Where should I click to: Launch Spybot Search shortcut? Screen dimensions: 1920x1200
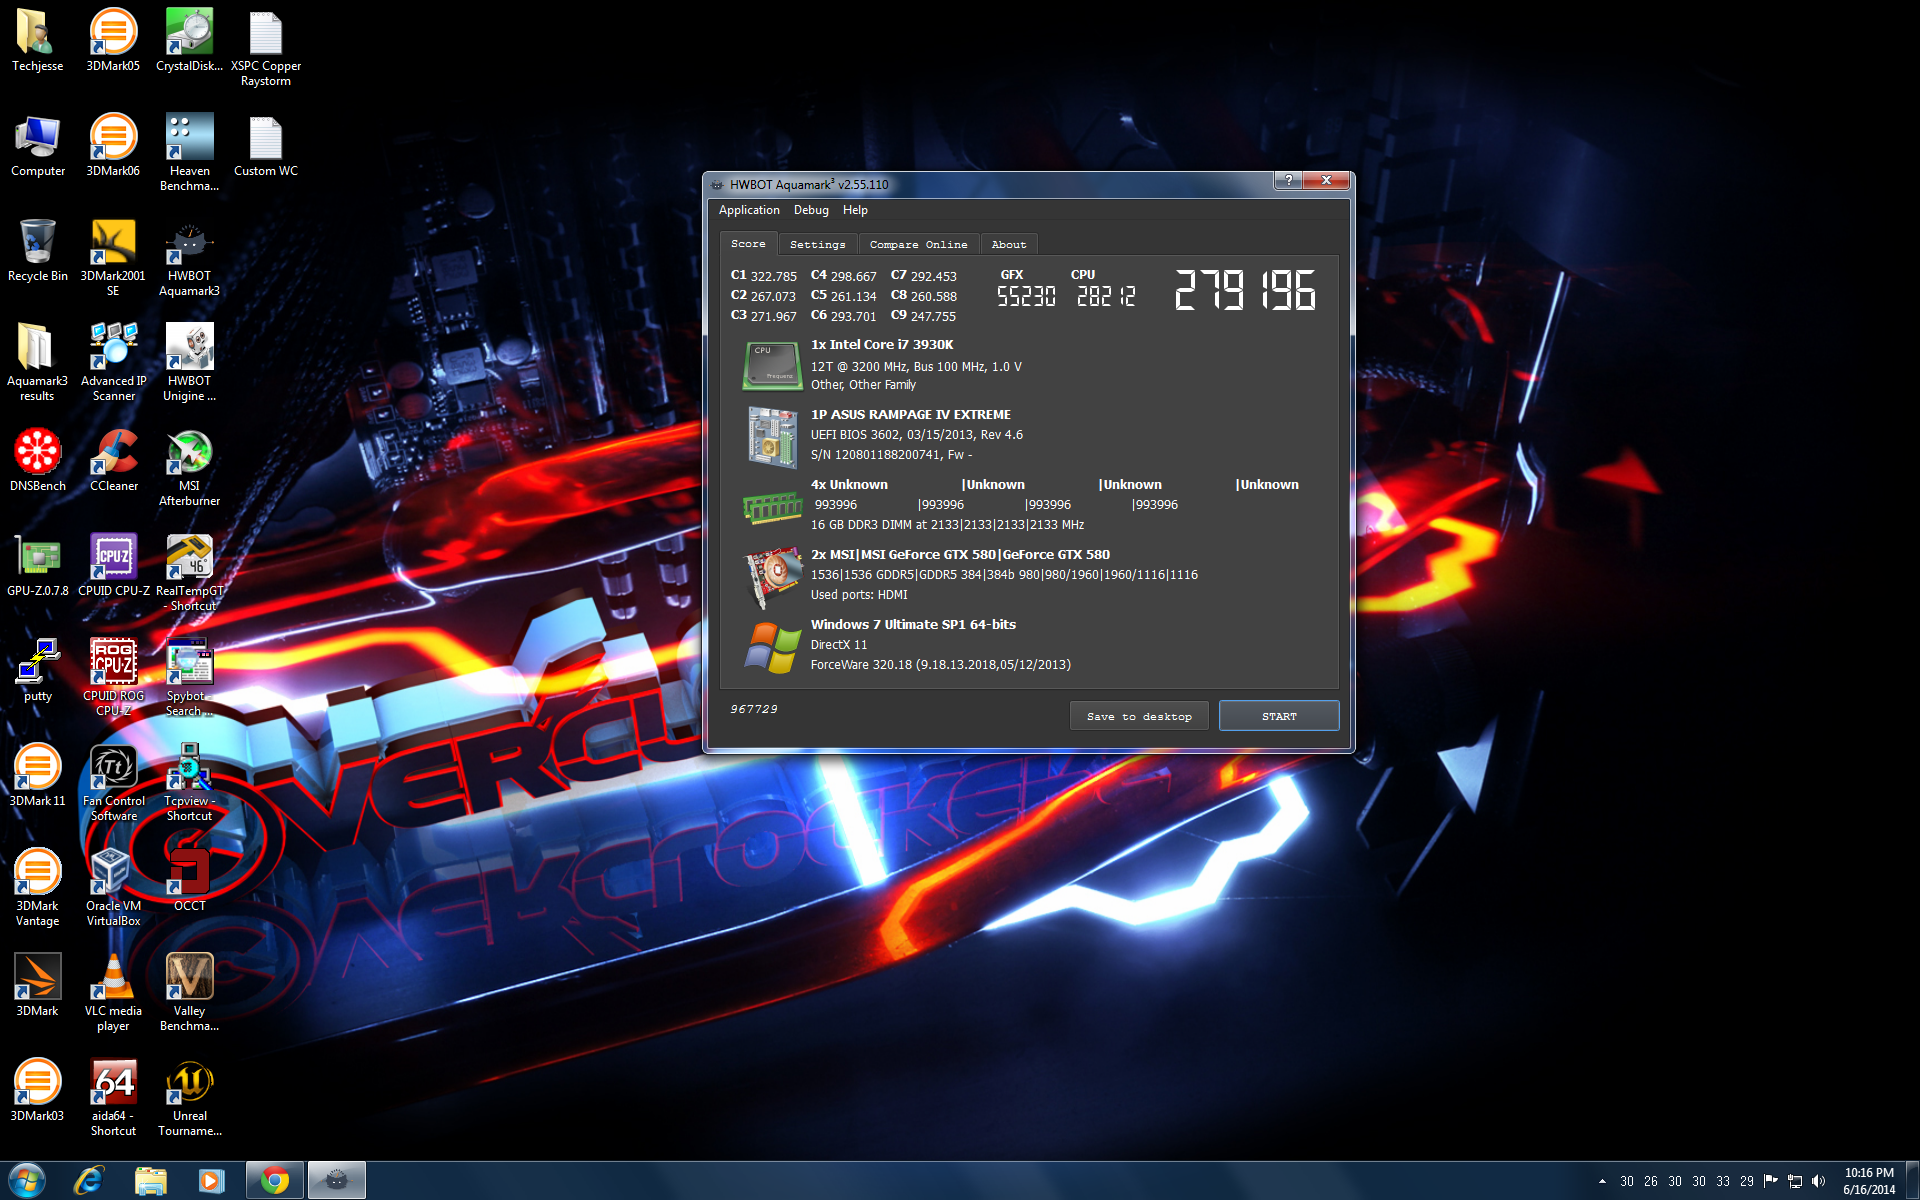pos(189,677)
